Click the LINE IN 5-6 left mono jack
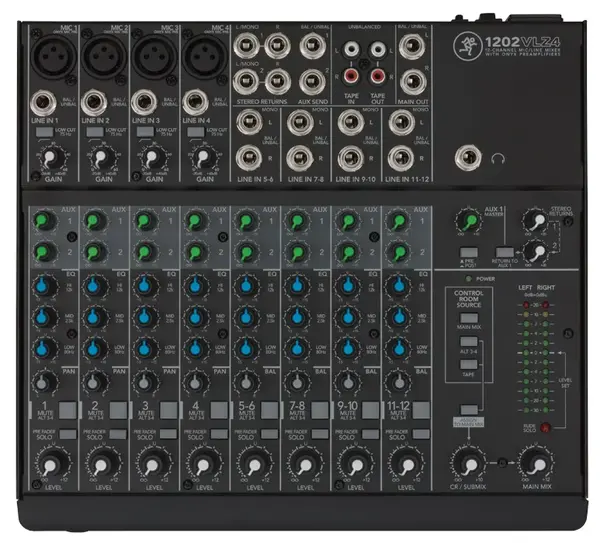 (249, 122)
